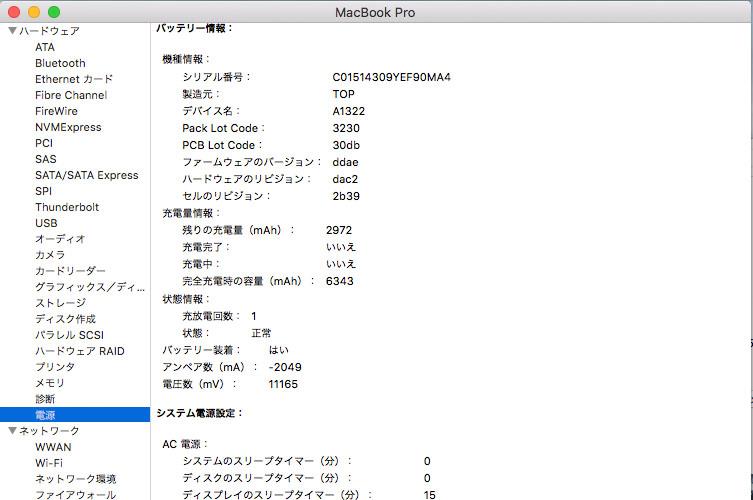Collapse the ハードウェア tree section

coord(12,31)
